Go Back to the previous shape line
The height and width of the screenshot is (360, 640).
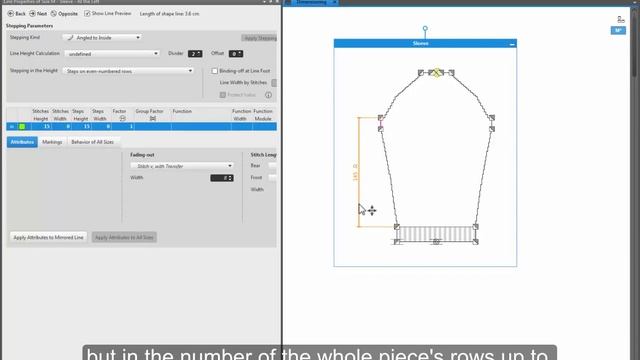(x=16, y=13)
